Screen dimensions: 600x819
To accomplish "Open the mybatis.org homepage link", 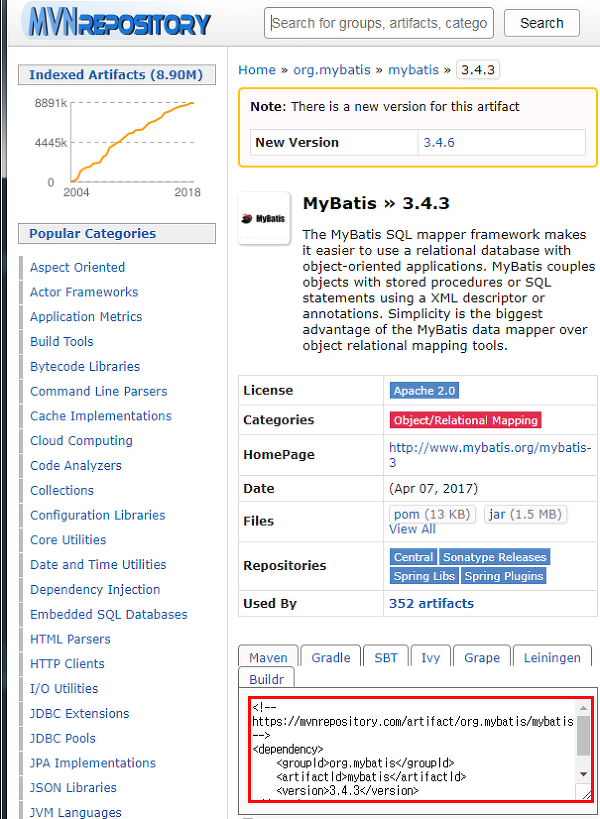I will (x=490, y=454).
